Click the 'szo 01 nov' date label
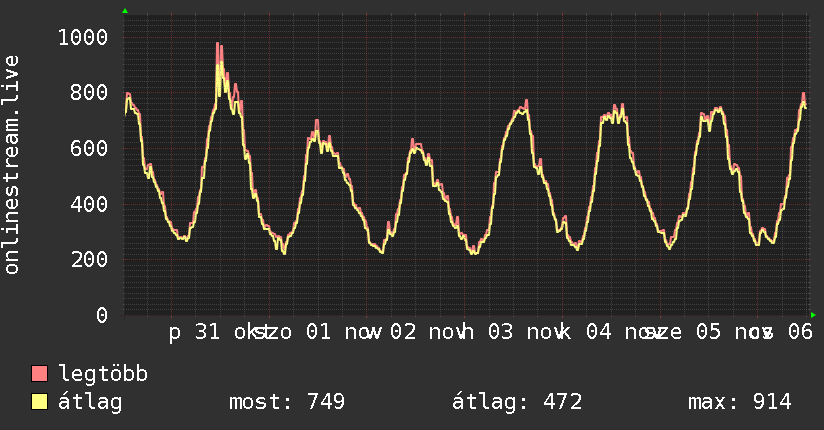 coord(318,332)
